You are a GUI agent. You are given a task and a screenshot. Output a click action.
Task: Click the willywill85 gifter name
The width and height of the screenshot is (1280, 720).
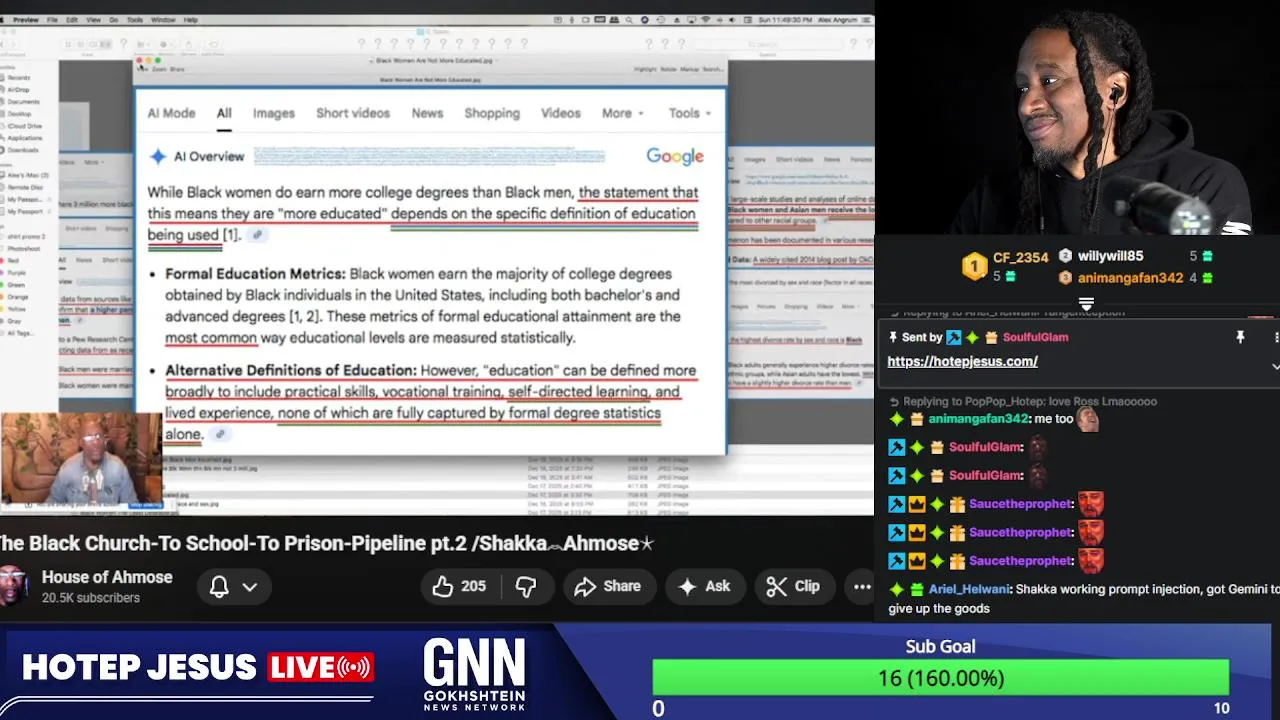point(1110,256)
